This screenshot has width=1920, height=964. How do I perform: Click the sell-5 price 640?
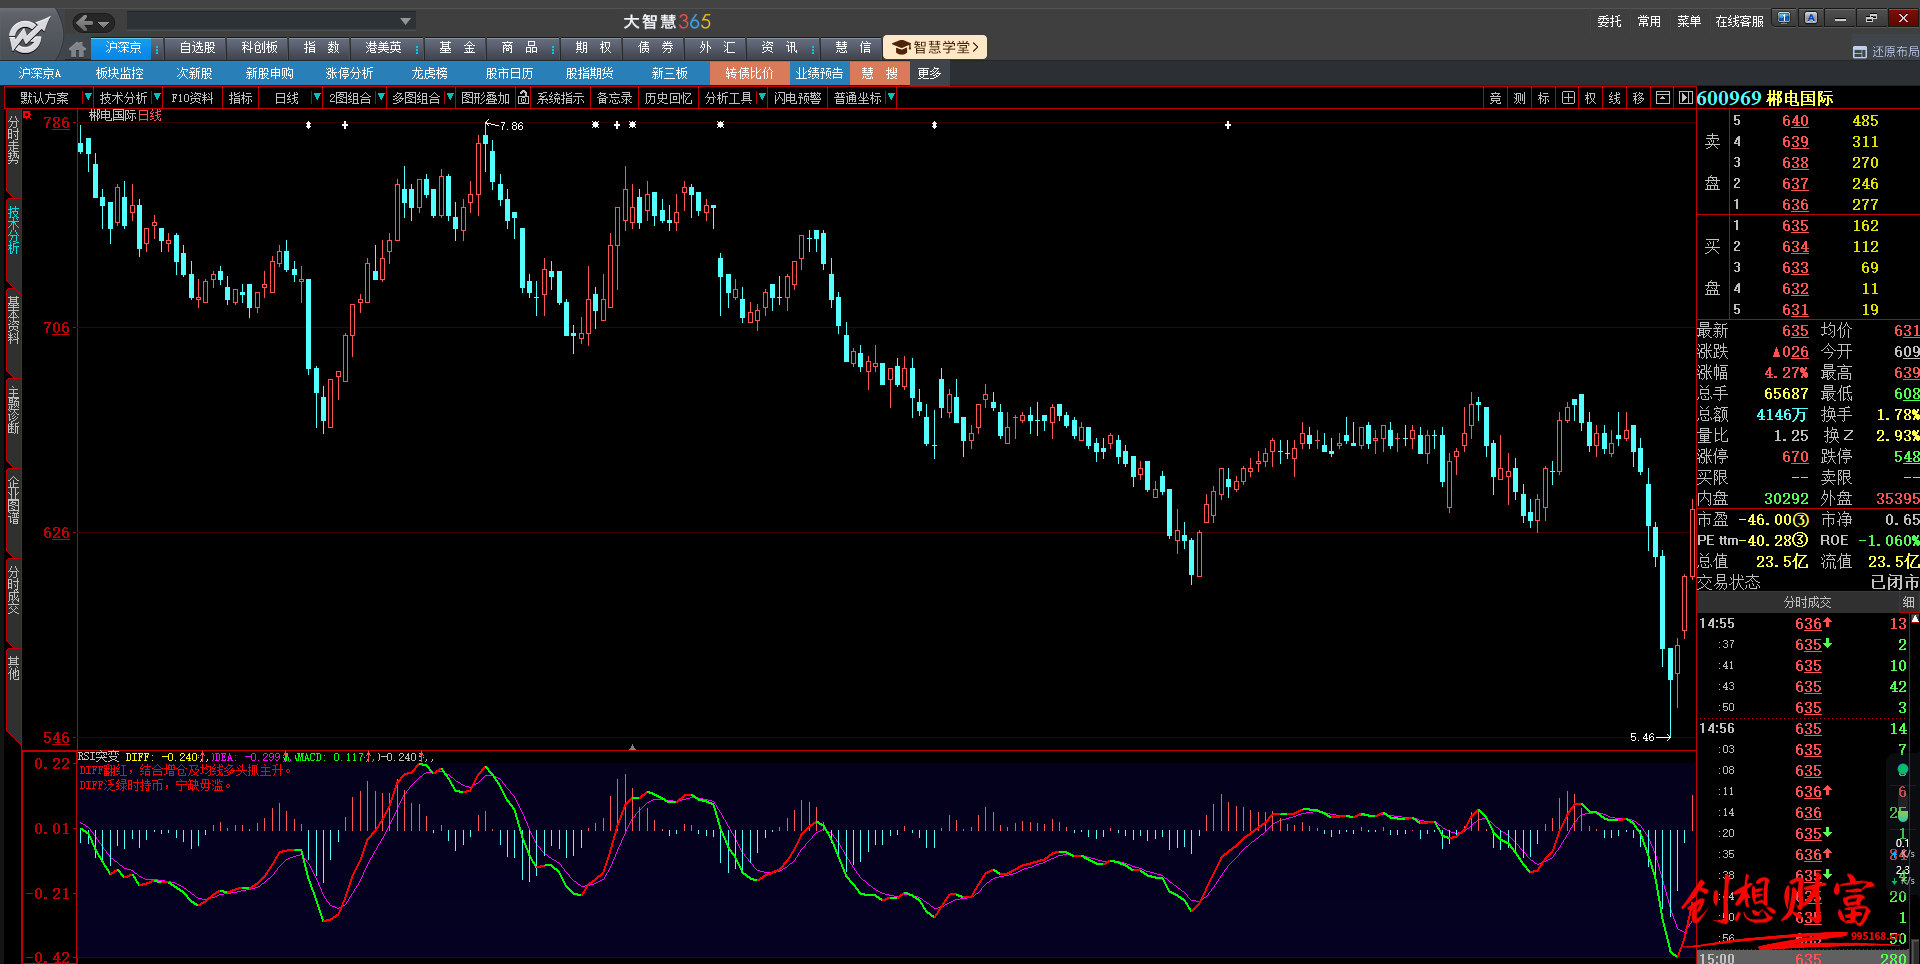click(x=1795, y=121)
